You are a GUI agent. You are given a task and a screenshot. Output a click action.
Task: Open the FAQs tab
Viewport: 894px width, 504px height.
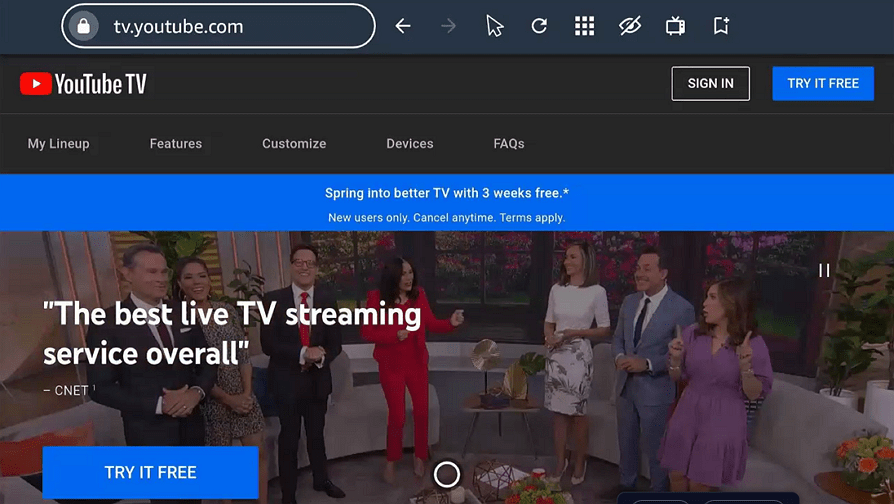(x=509, y=144)
